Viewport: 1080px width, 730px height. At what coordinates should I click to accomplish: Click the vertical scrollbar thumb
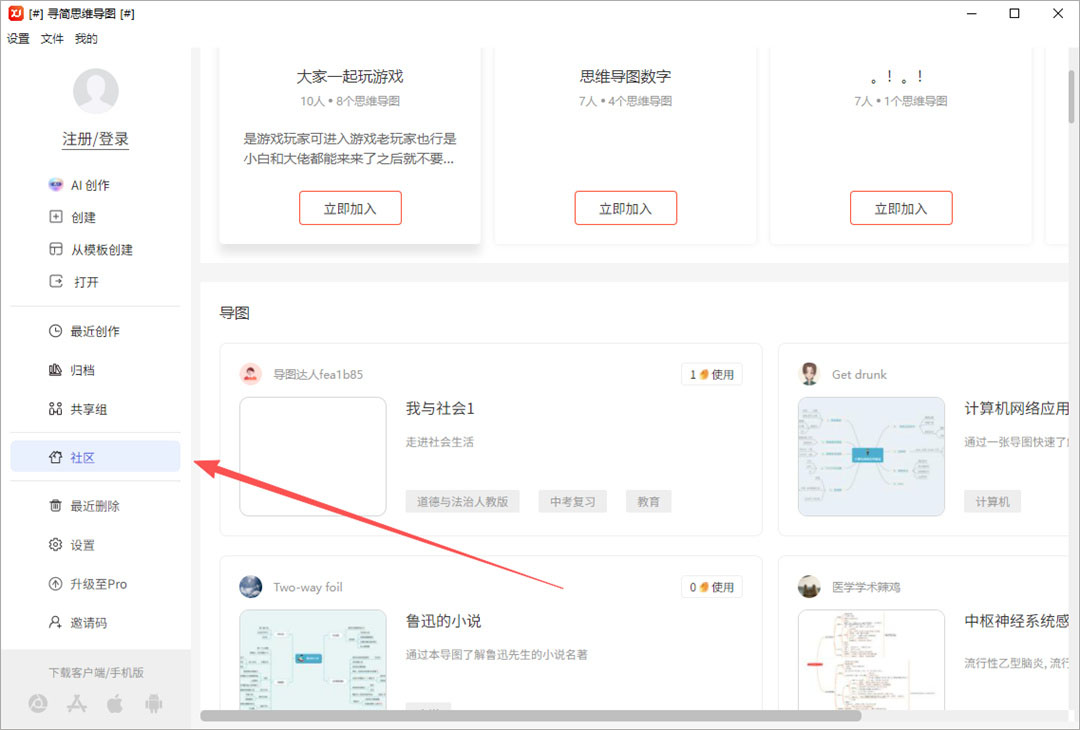click(x=1072, y=96)
